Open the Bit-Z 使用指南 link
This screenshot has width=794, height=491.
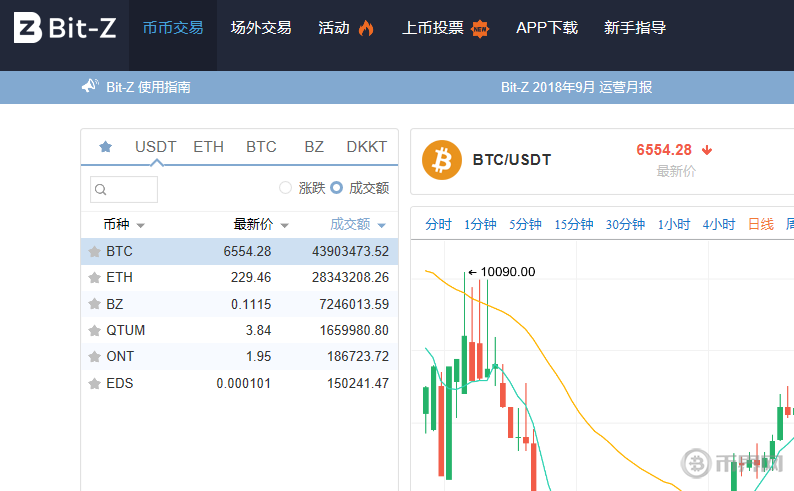(x=148, y=87)
